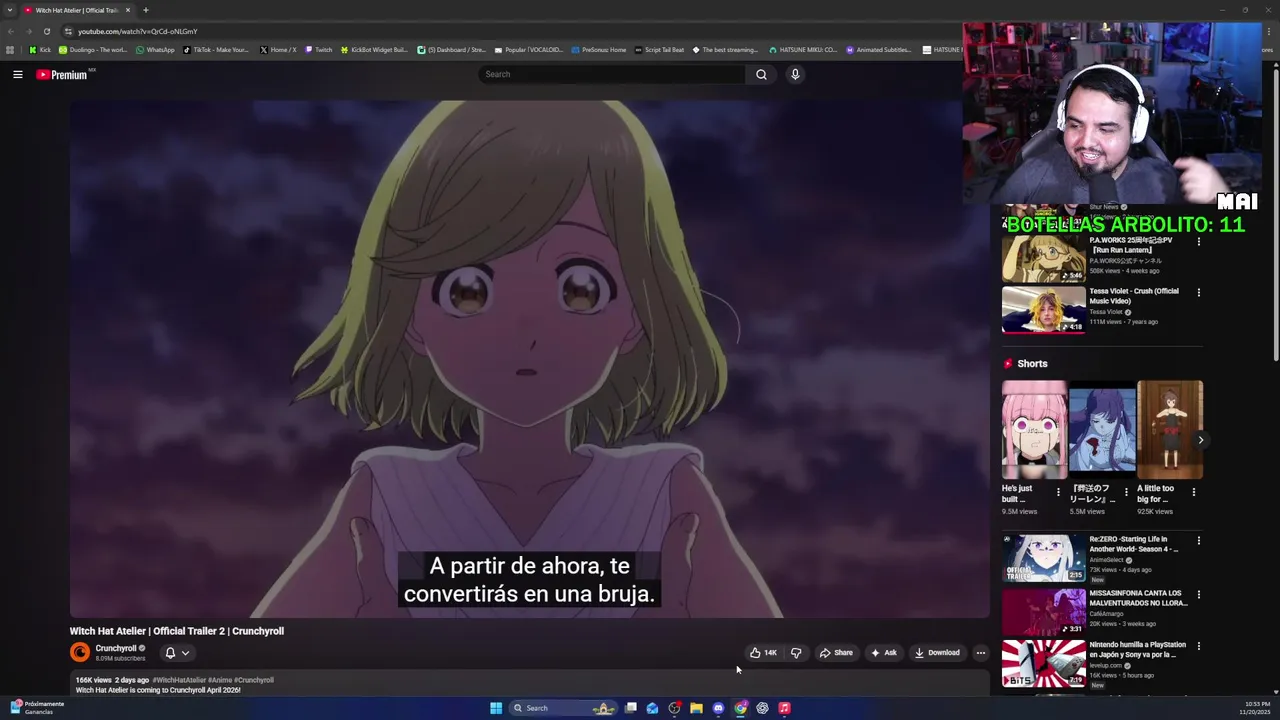Image resolution: width=1280 pixels, height=720 pixels.
Task: Open the KickBot Widget Builder bookmark
Action: (x=374, y=49)
